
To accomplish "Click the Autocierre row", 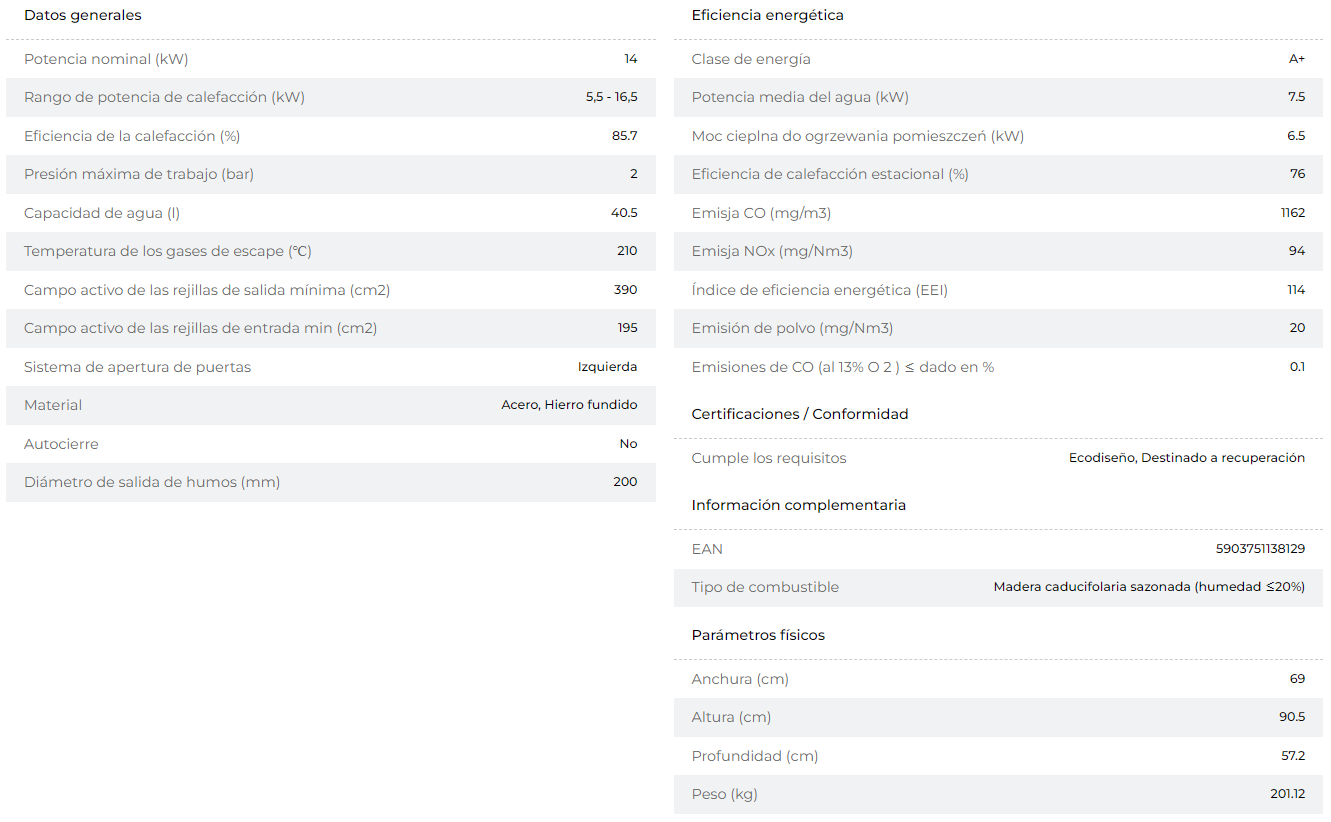I will coord(331,444).
